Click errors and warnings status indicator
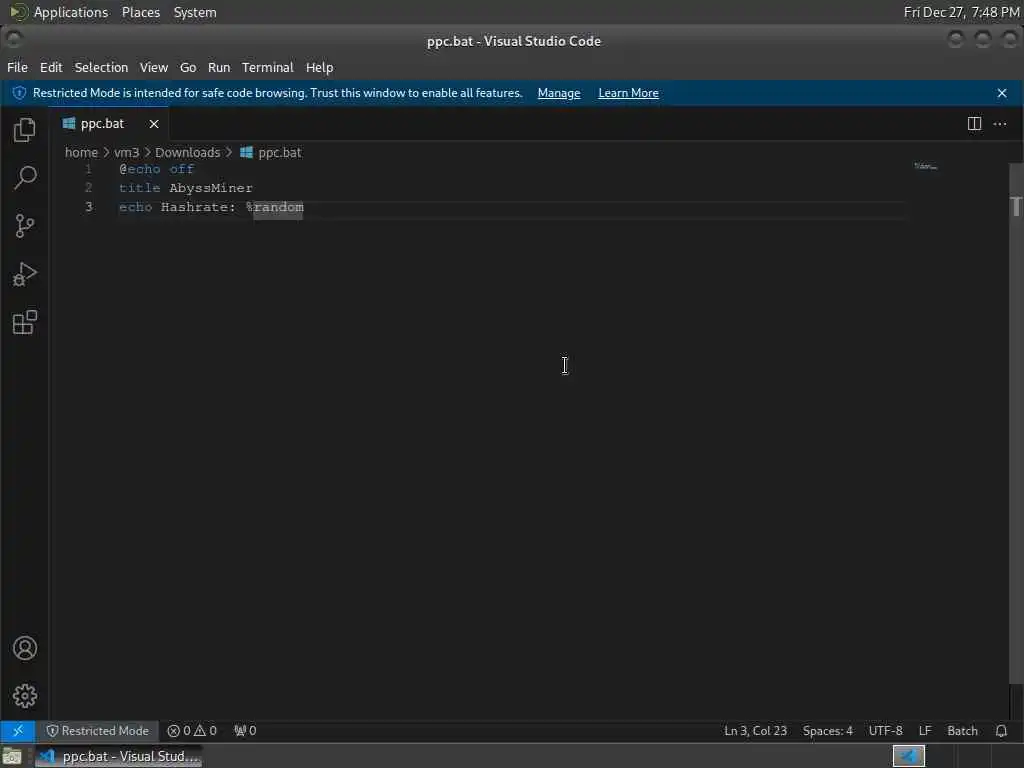 tap(192, 731)
